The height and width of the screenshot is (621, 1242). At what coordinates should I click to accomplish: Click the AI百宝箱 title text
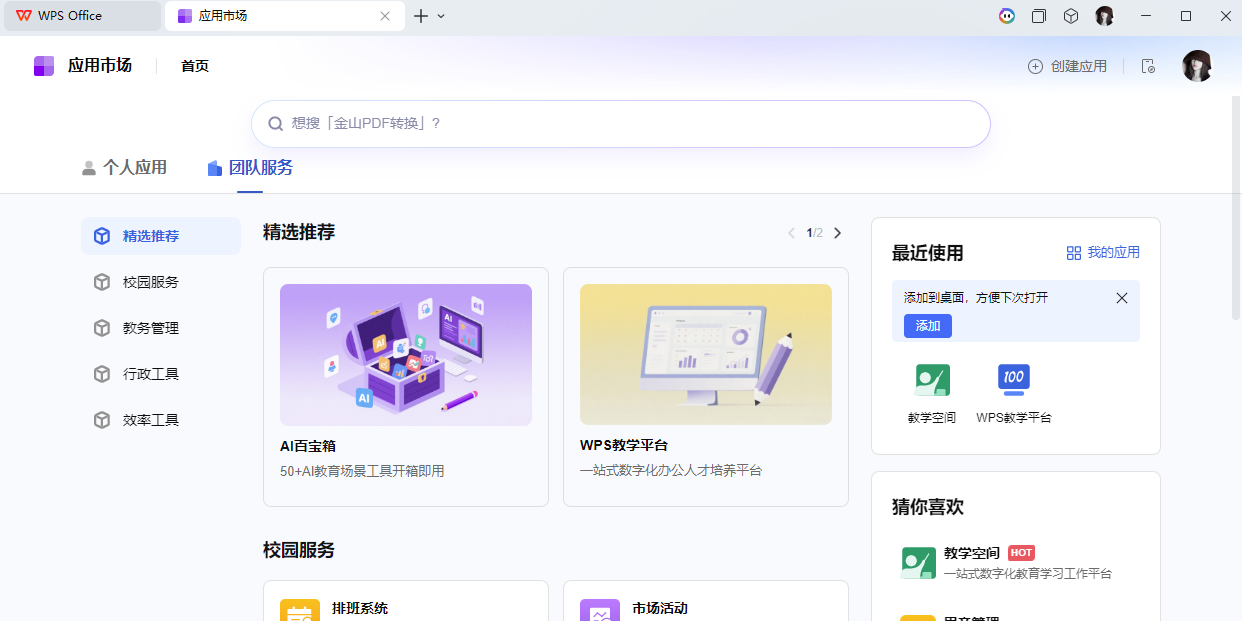(x=308, y=446)
